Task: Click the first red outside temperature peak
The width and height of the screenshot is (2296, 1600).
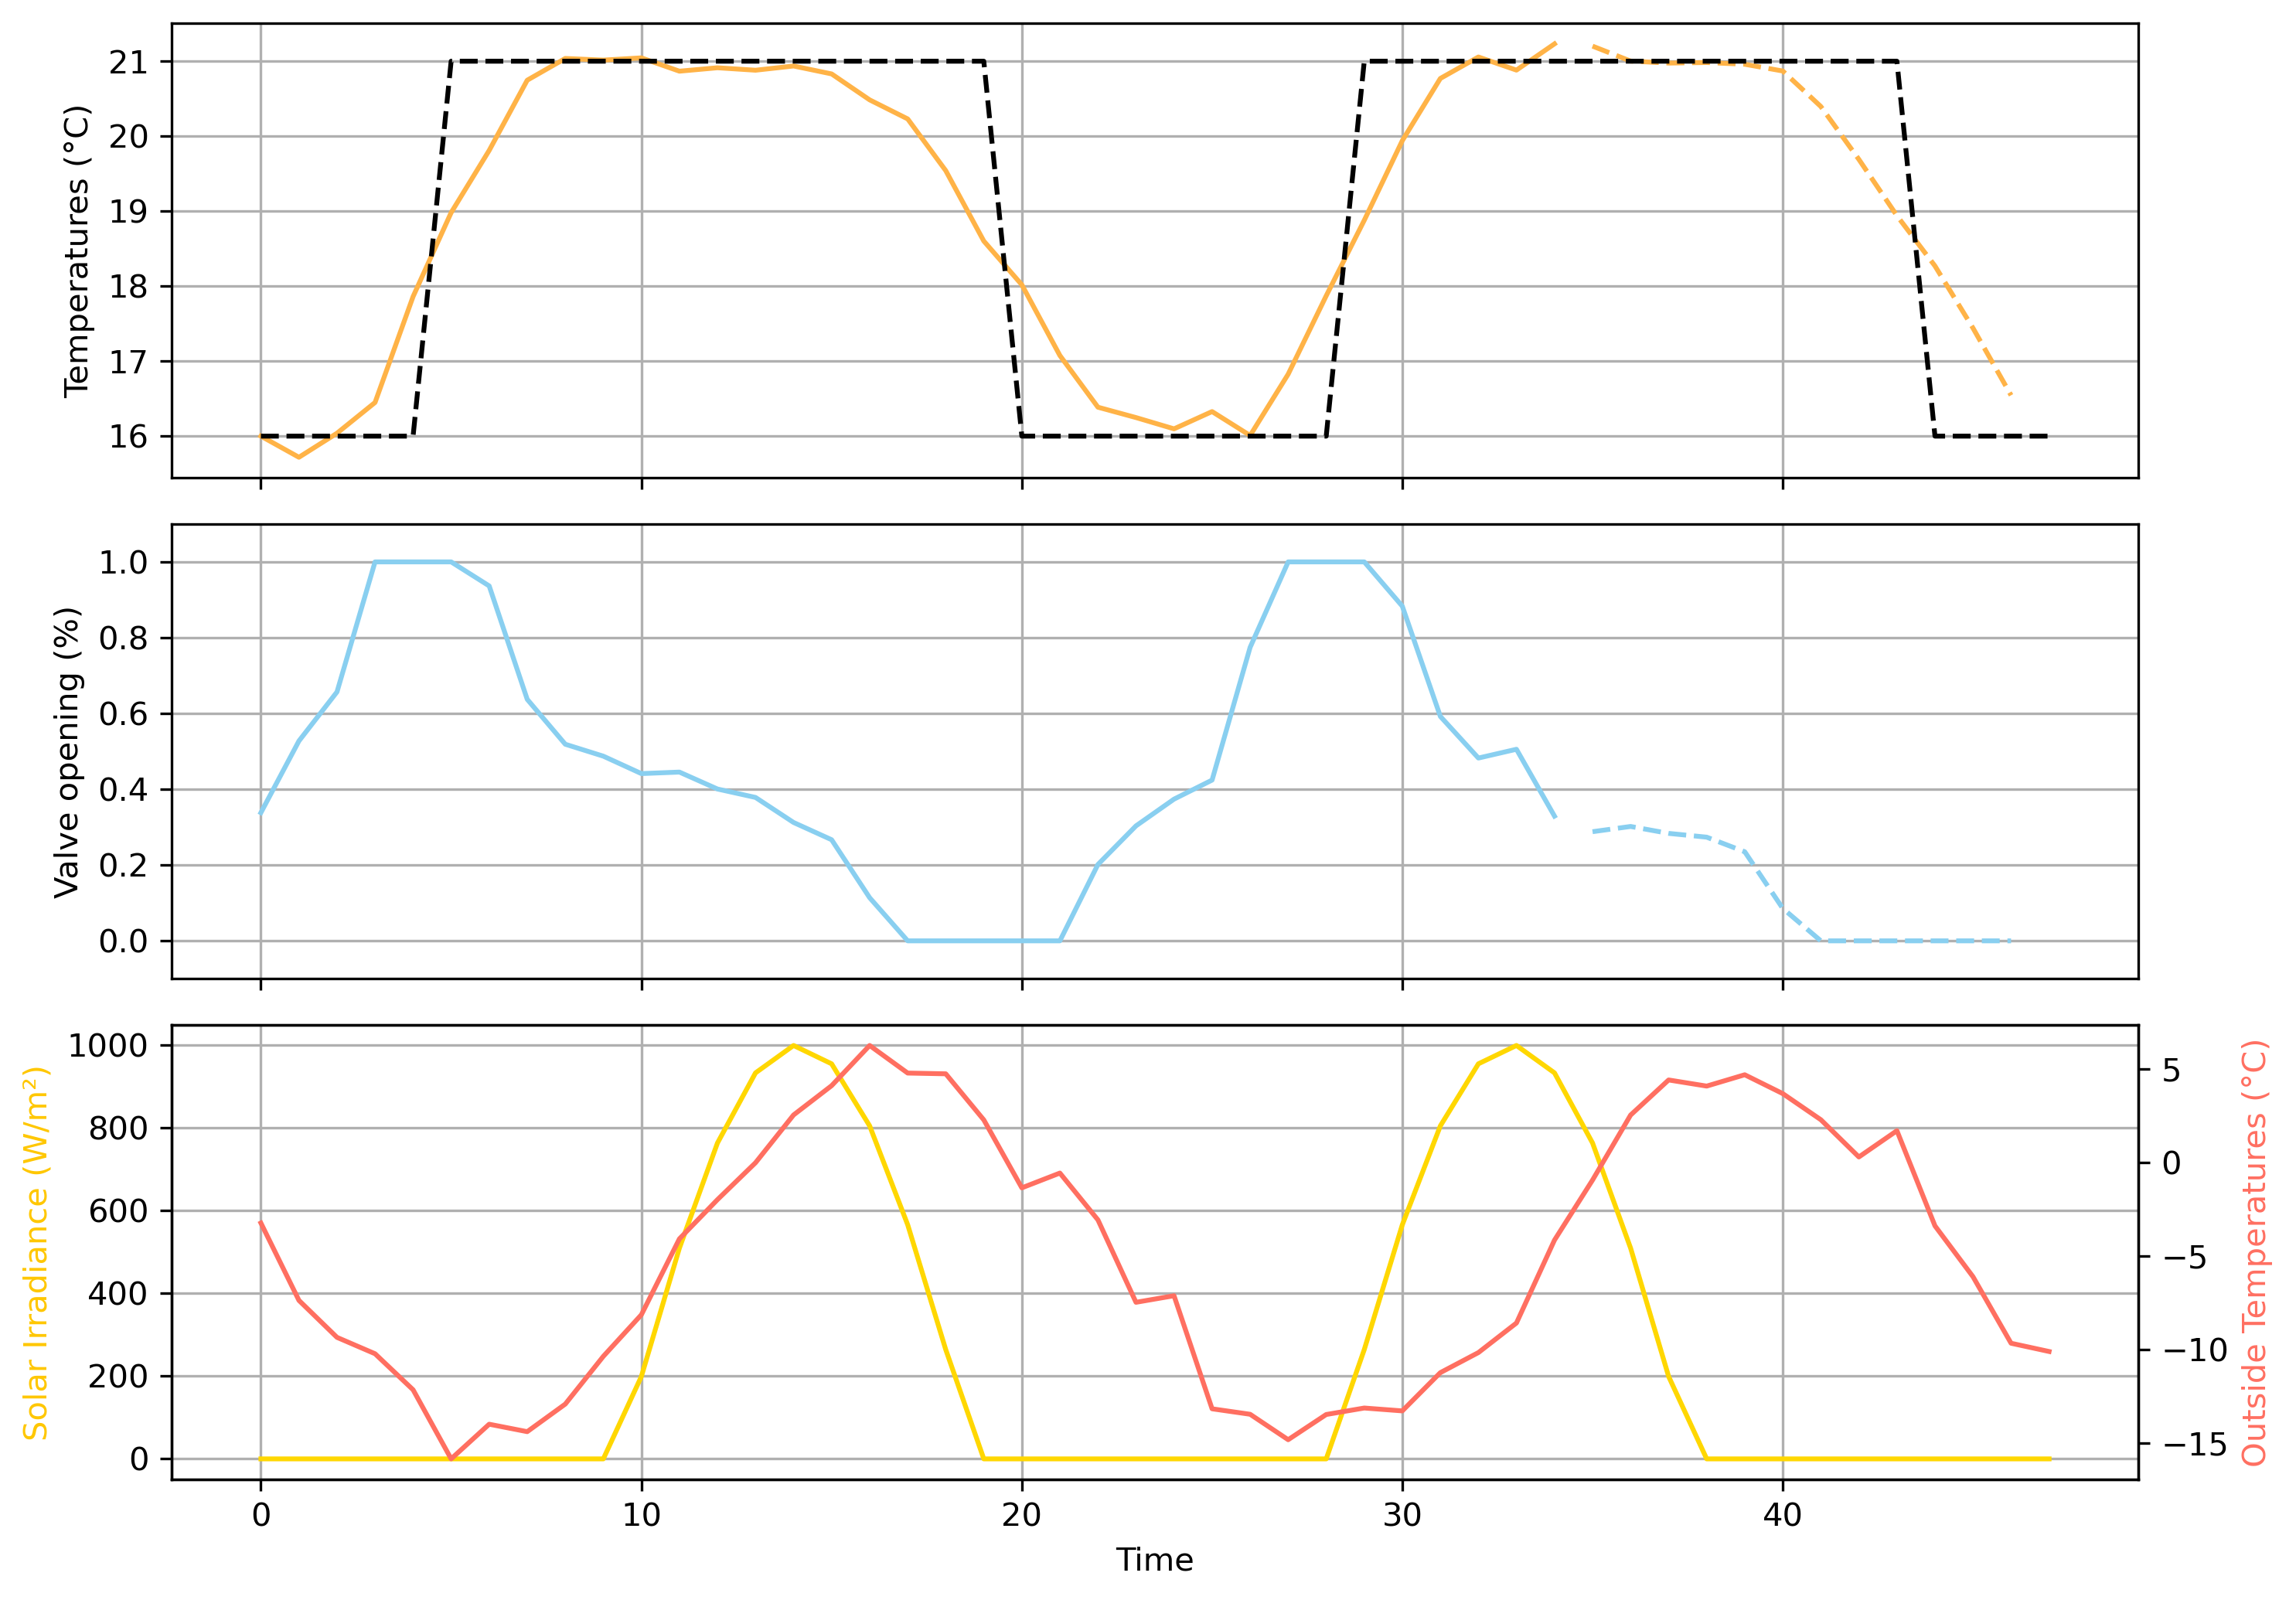Action: pyautogui.click(x=870, y=1046)
